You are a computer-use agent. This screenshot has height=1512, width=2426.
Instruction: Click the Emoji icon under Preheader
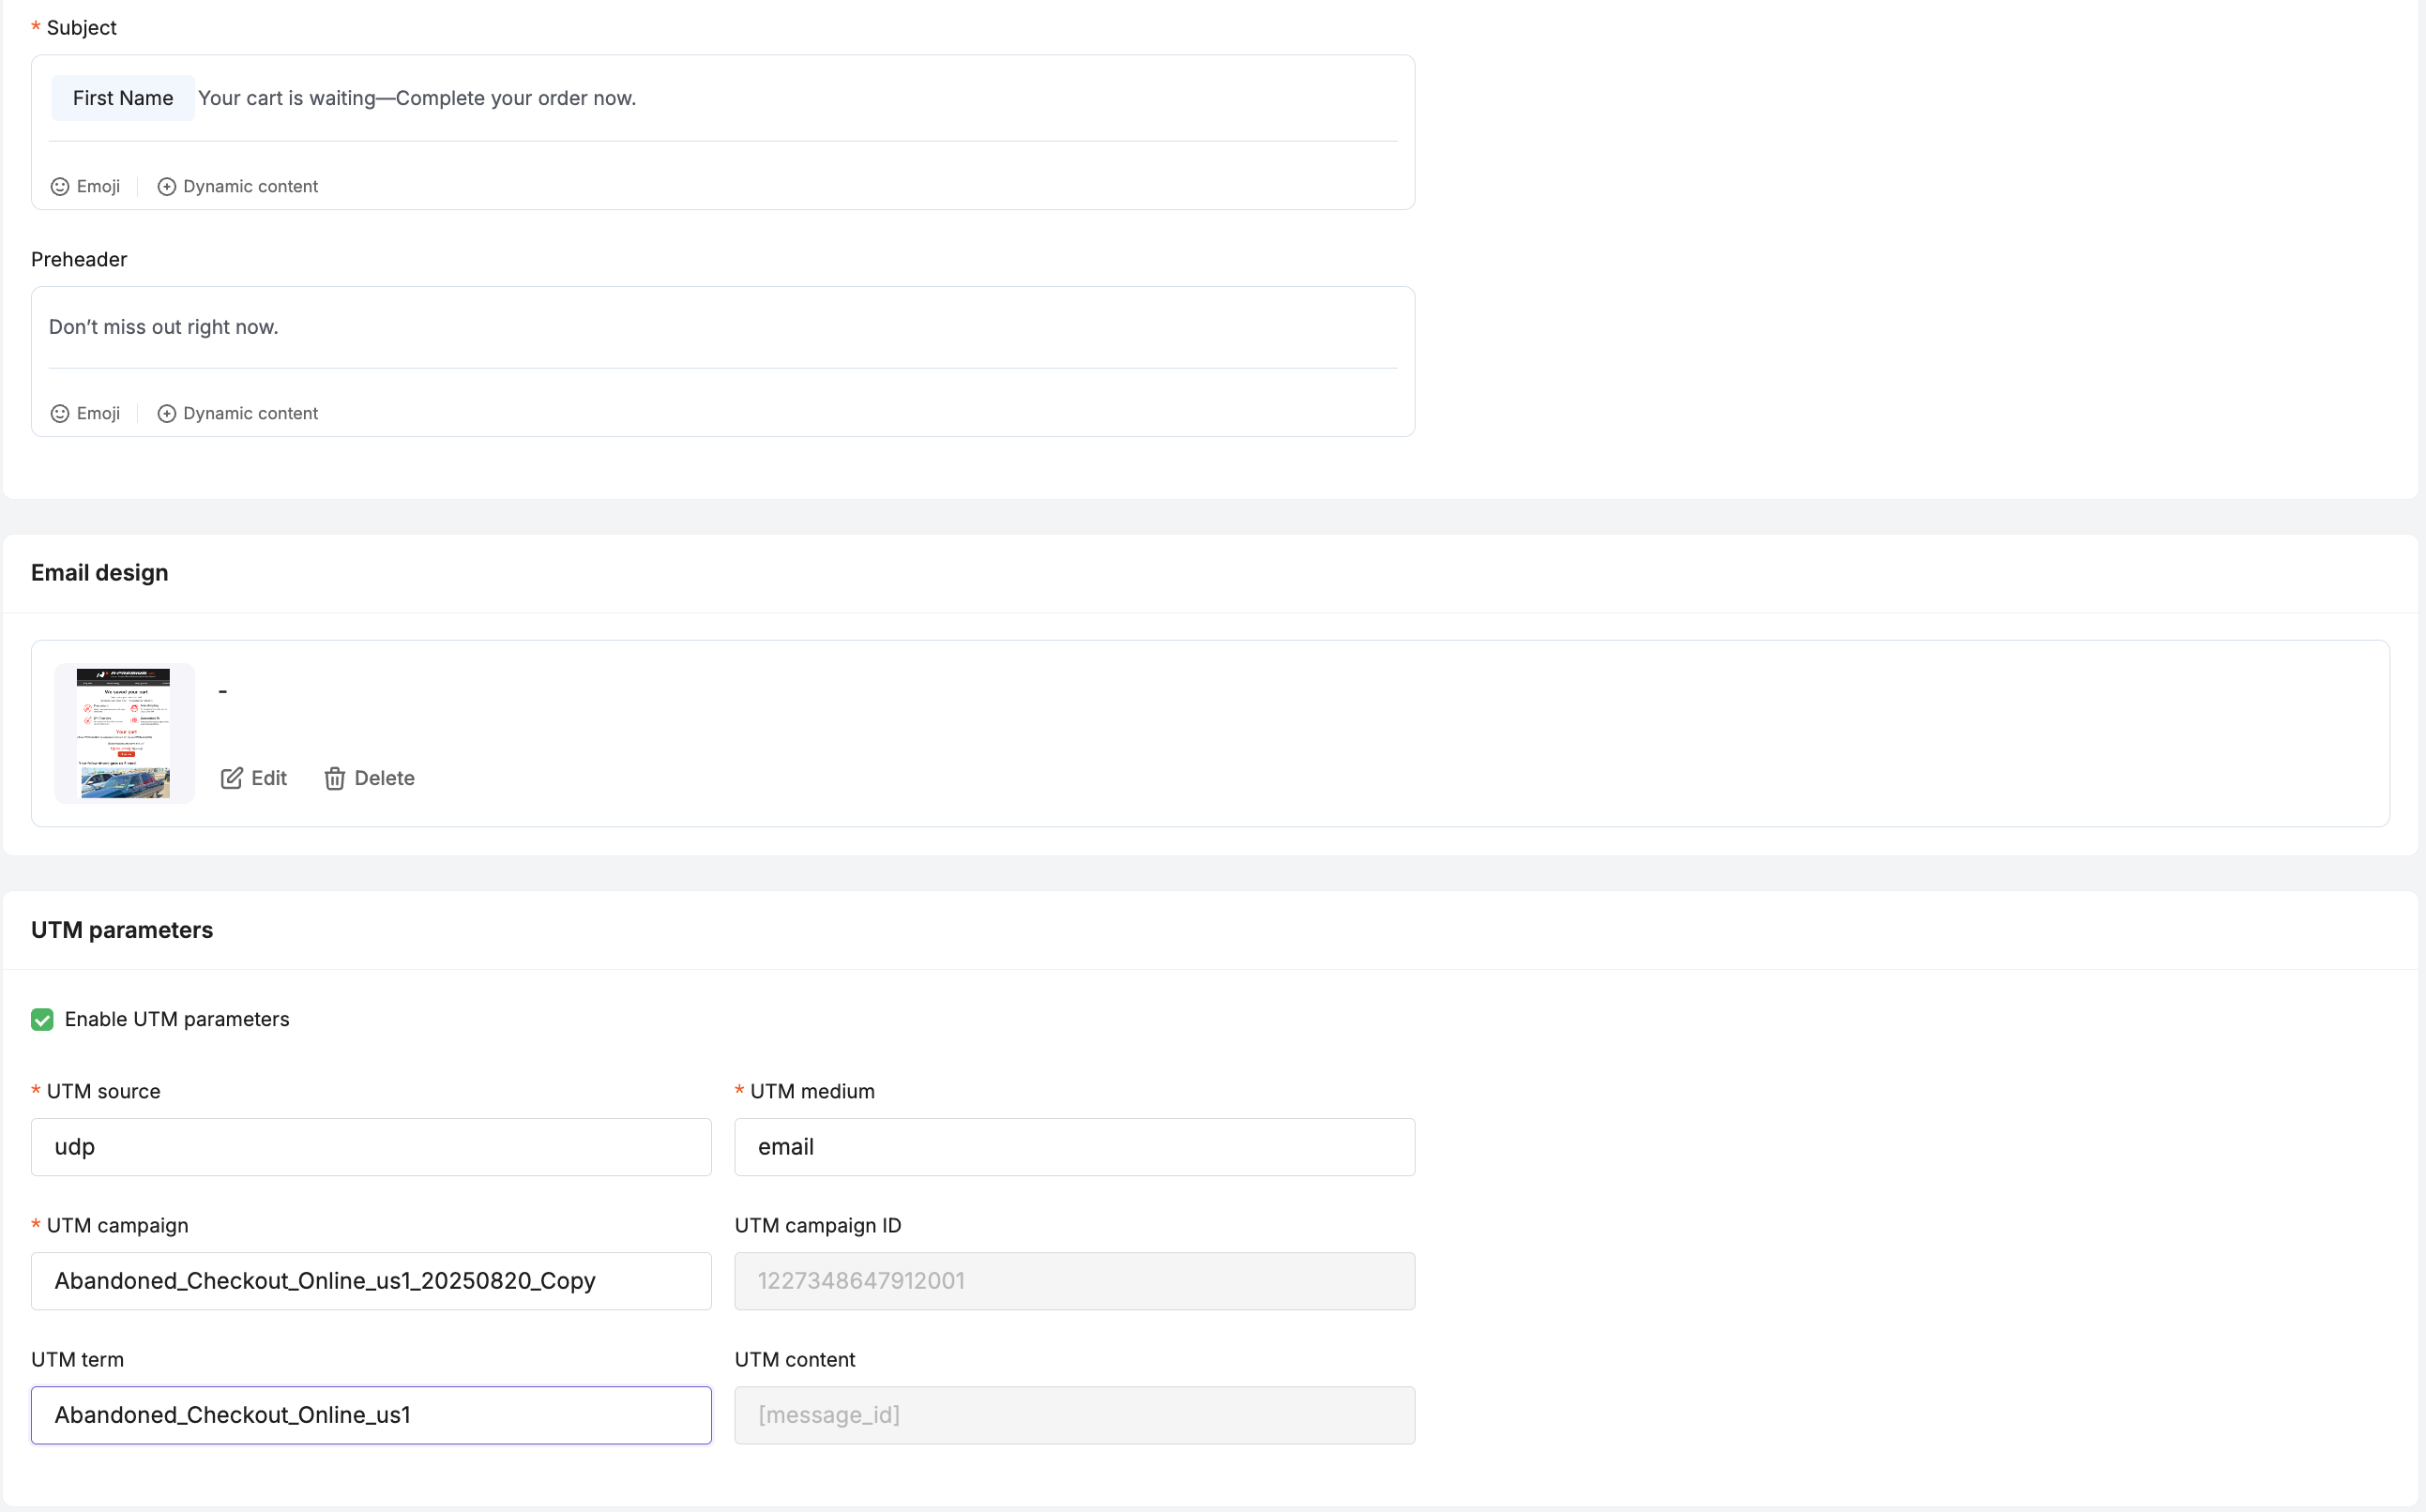click(60, 414)
